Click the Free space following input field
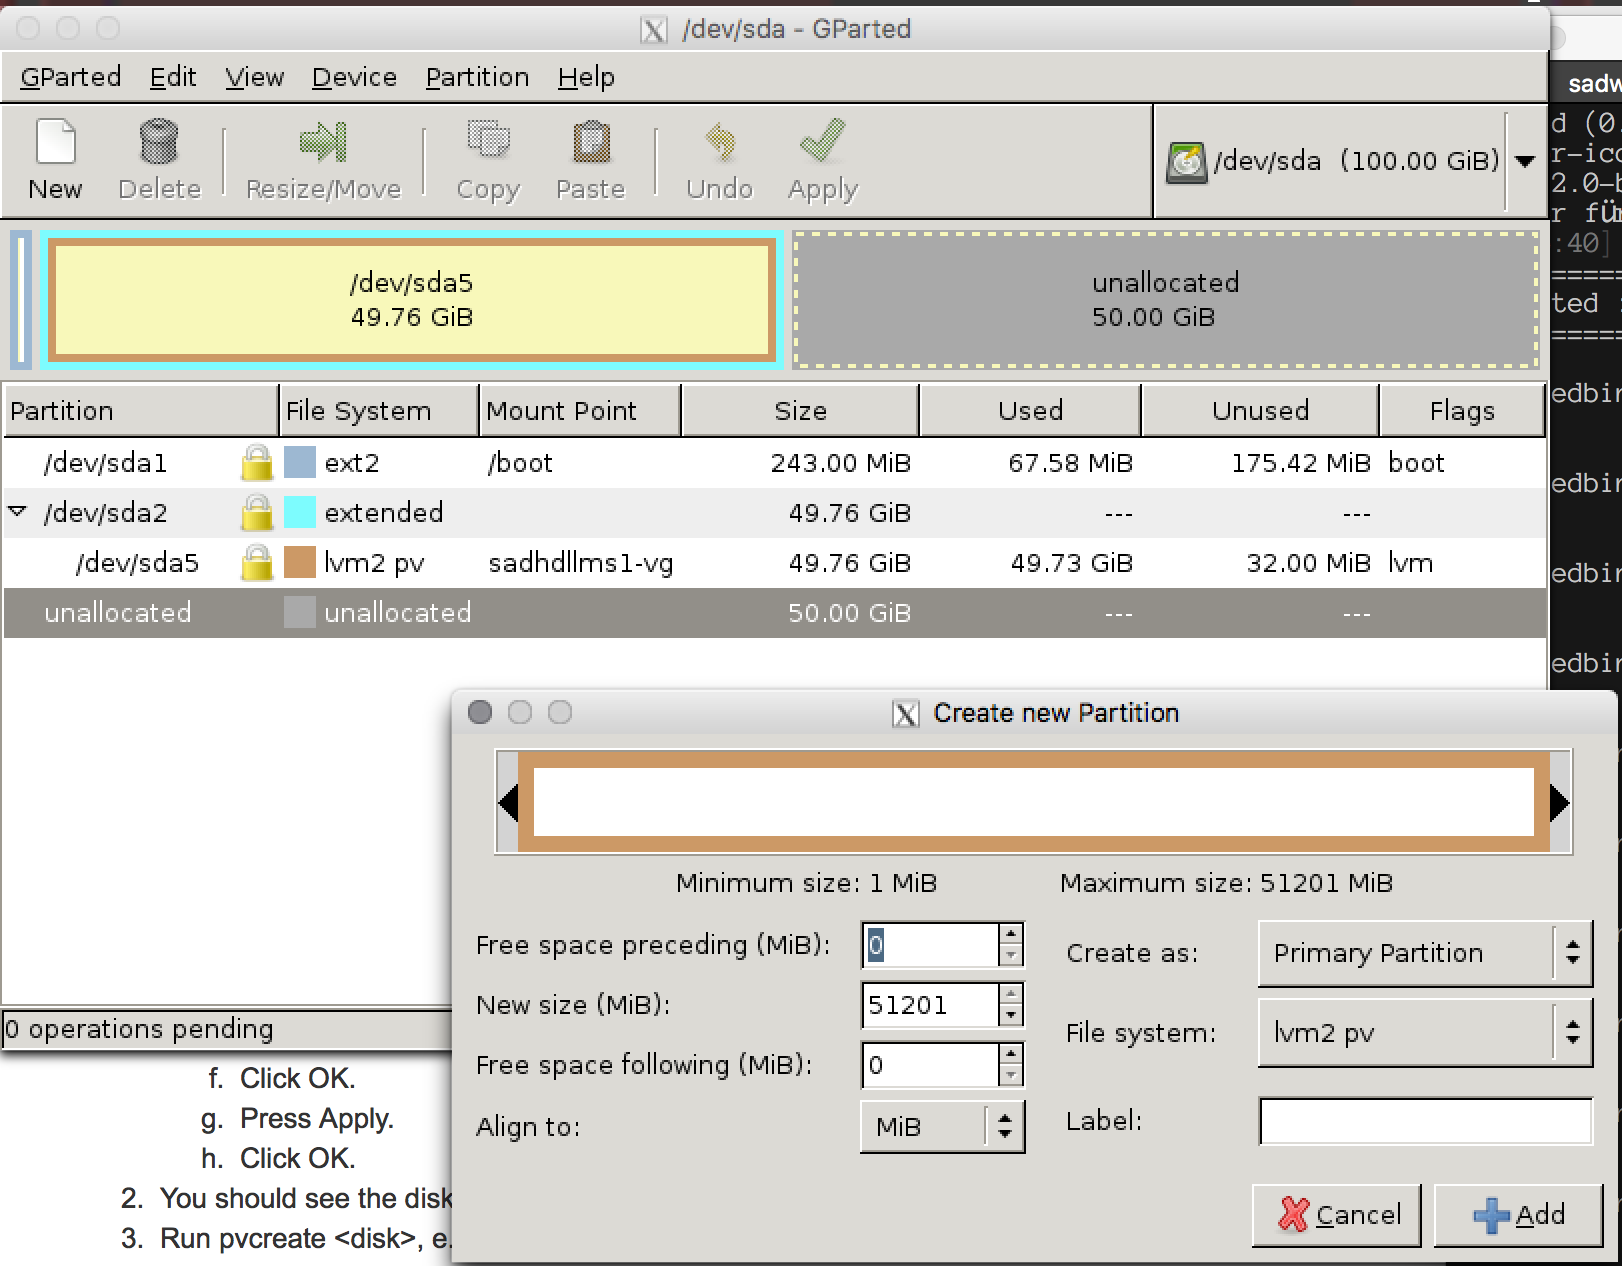Image resolution: width=1622 pixels, height=1266 pixels. pyautogui.click(x=930, y=1065)
